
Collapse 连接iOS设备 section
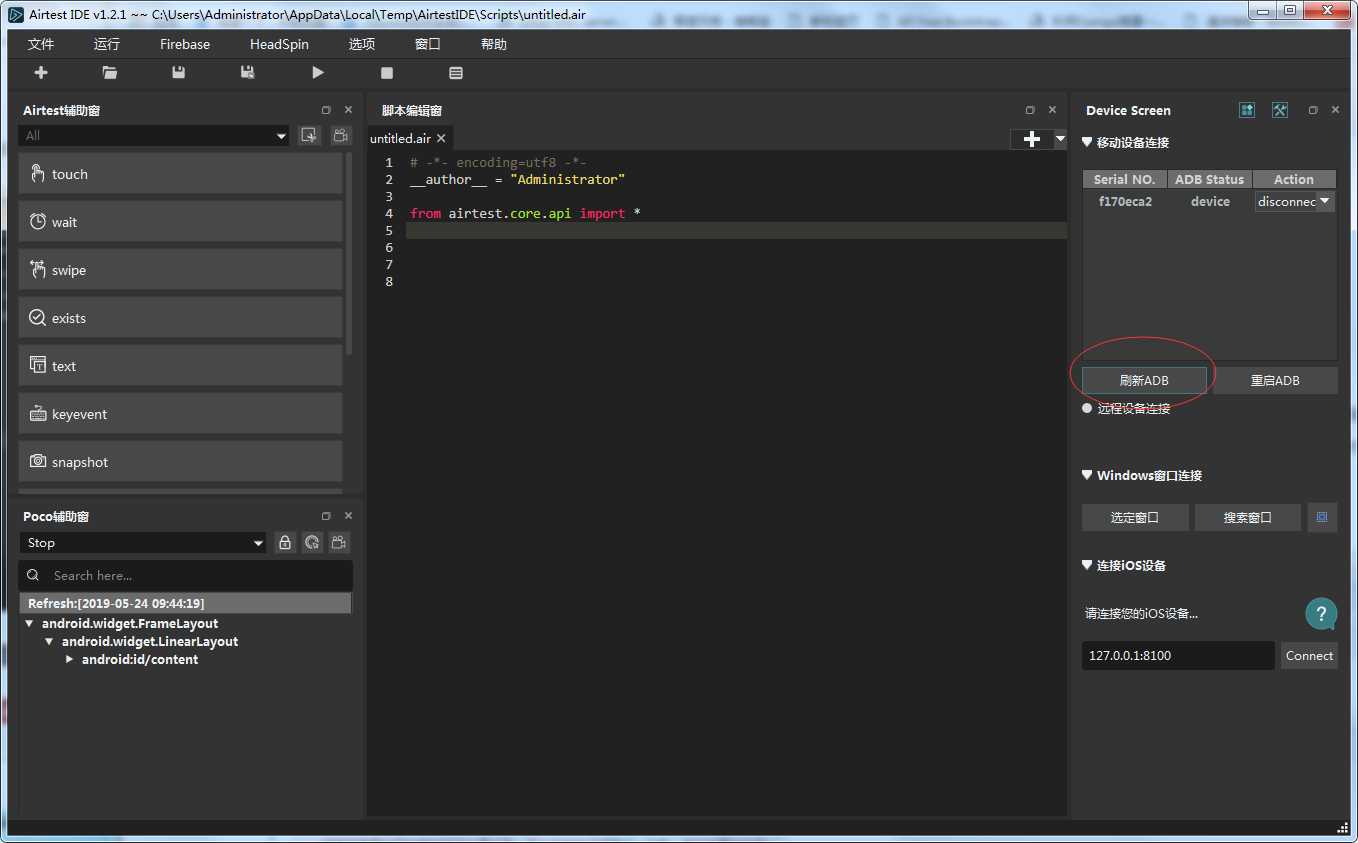[x=1087, y=565]
